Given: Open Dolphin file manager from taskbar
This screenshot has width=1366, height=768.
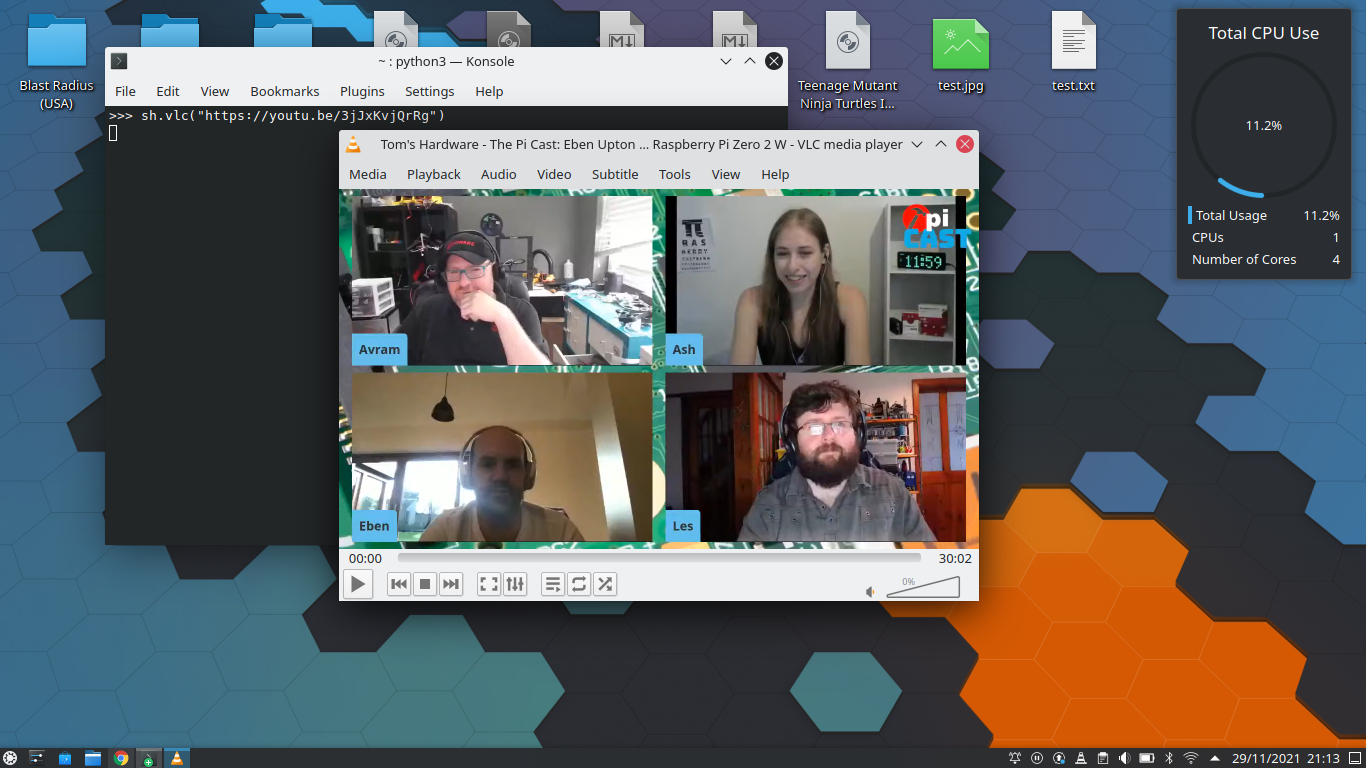Looking at the screenshot, I should coord(93,758).
